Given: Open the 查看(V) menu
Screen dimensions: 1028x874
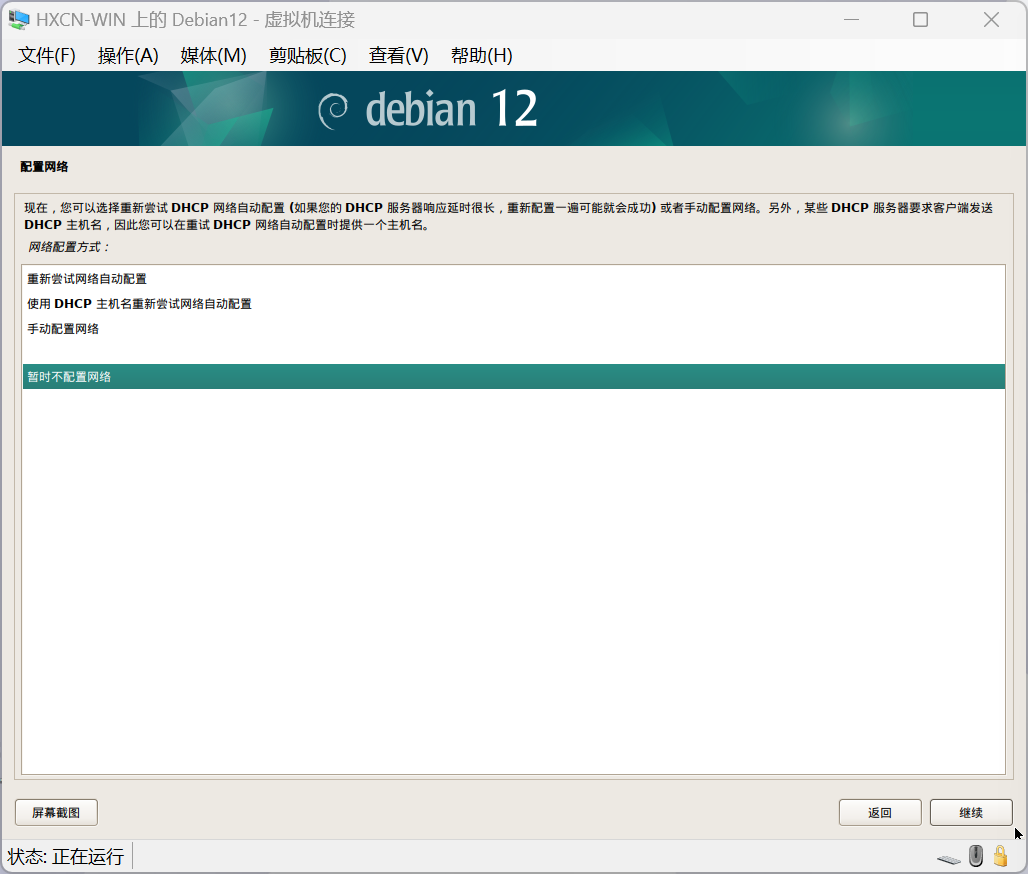Looking at the screenshot, I should pyautogui.click(x=399, y=56).
